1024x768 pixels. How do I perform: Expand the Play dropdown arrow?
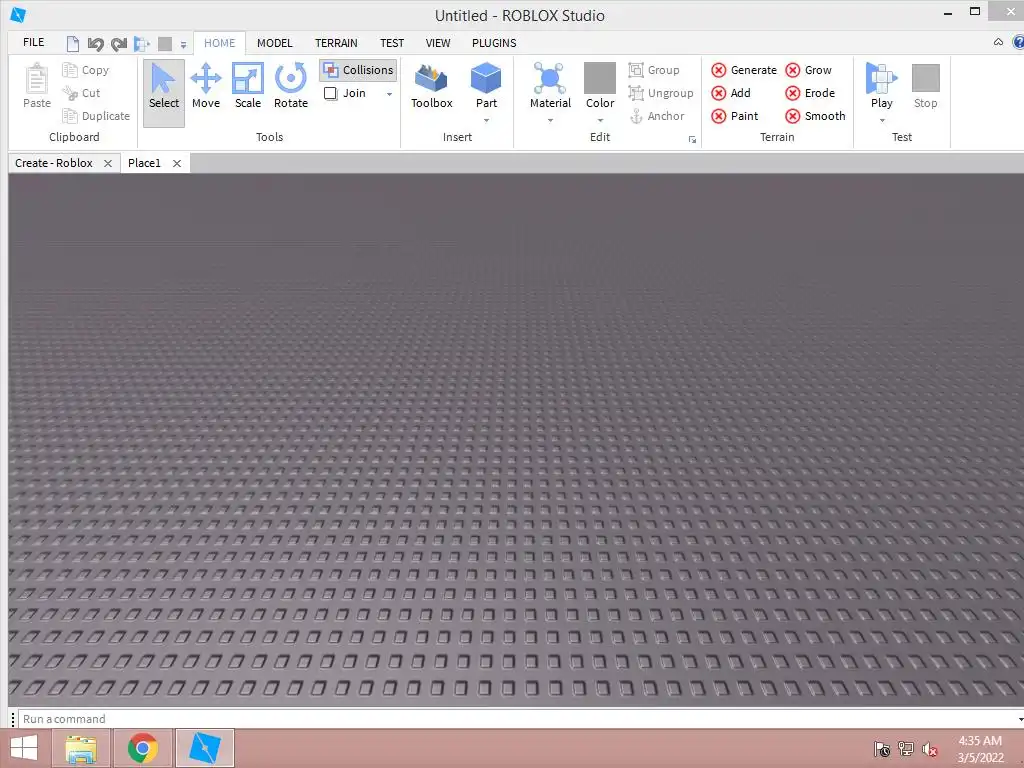pyautogui.click(x=882, y=120)
